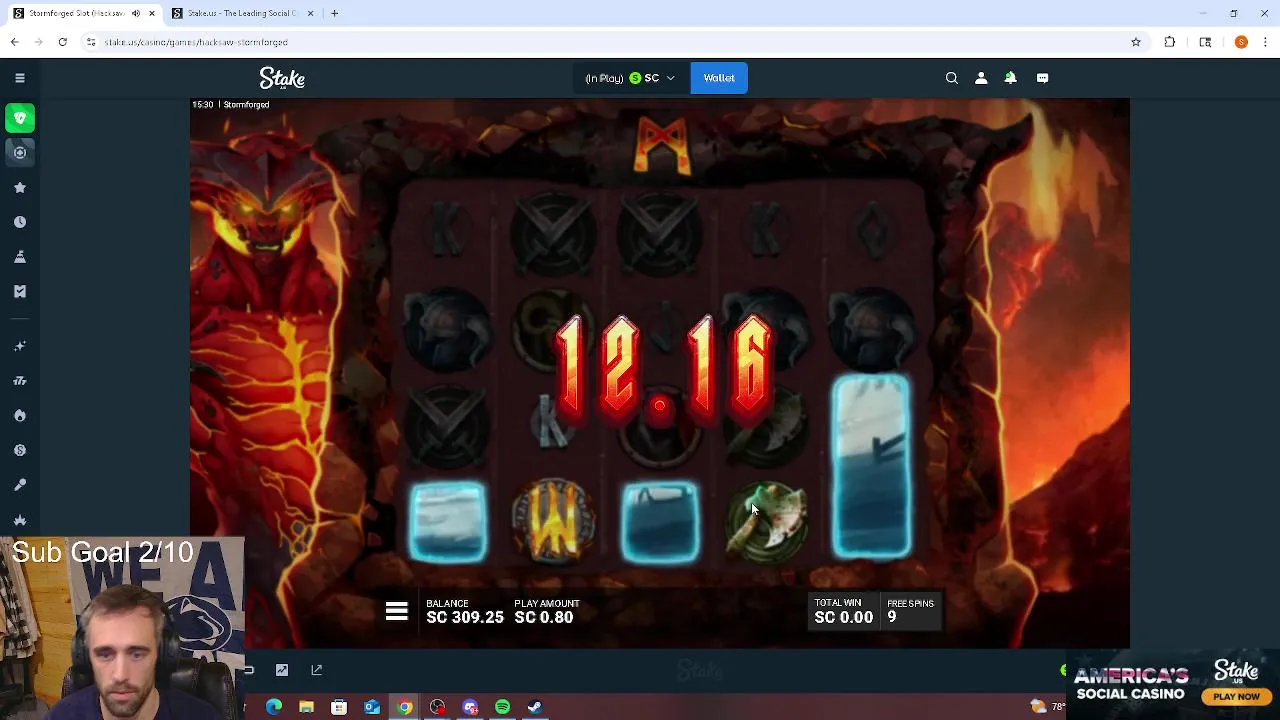This screenshot has width=1280, height=720.
Task: Click the Balance SC 309.25 value
Action: pyautogui.click(x=465, y=617)
